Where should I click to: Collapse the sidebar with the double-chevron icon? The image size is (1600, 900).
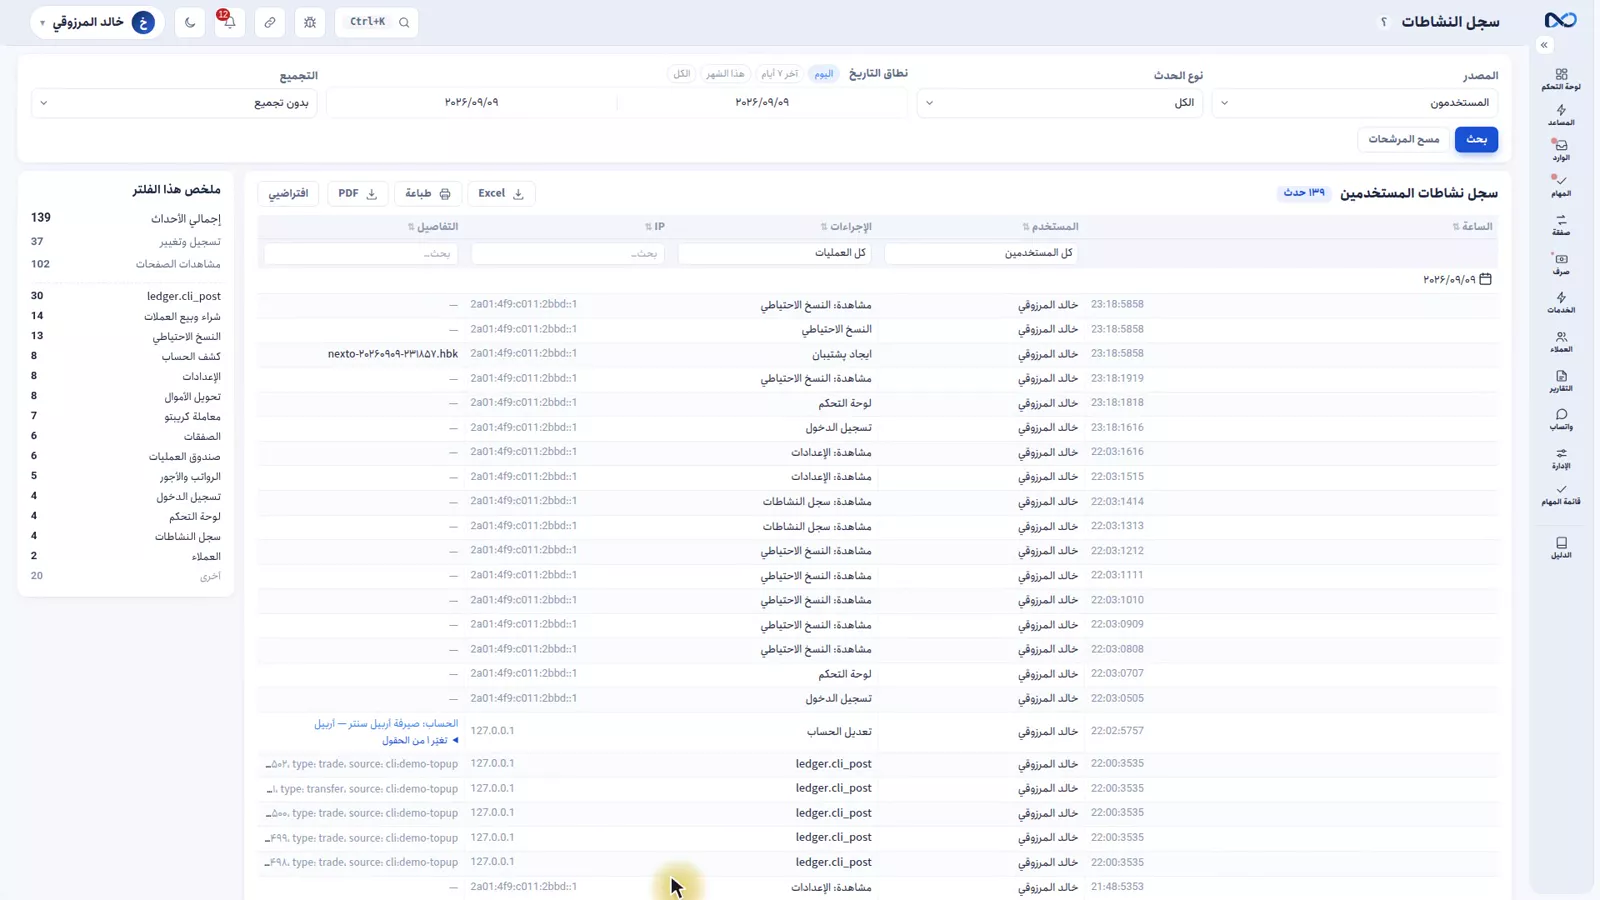[x=1544, y=45]
